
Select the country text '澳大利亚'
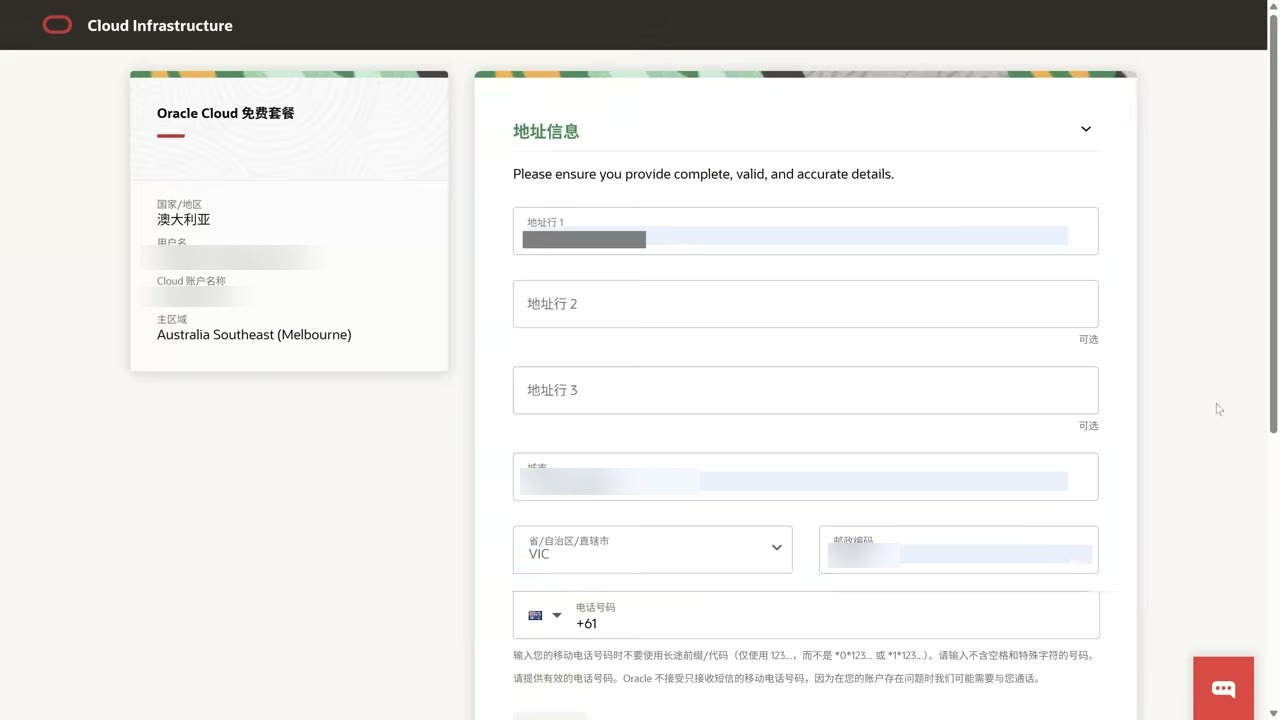[184, 219]
